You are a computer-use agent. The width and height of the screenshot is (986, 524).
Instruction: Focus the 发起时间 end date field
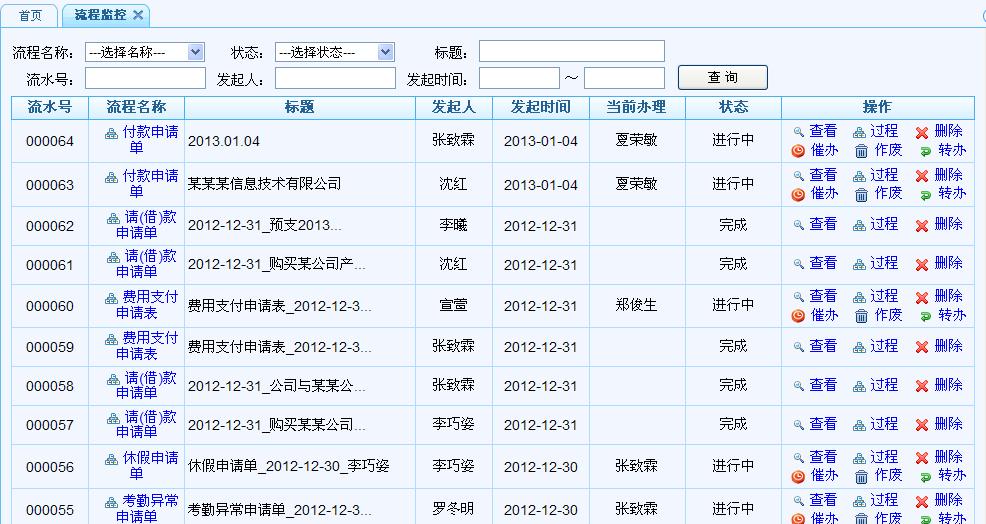(624, 79)
